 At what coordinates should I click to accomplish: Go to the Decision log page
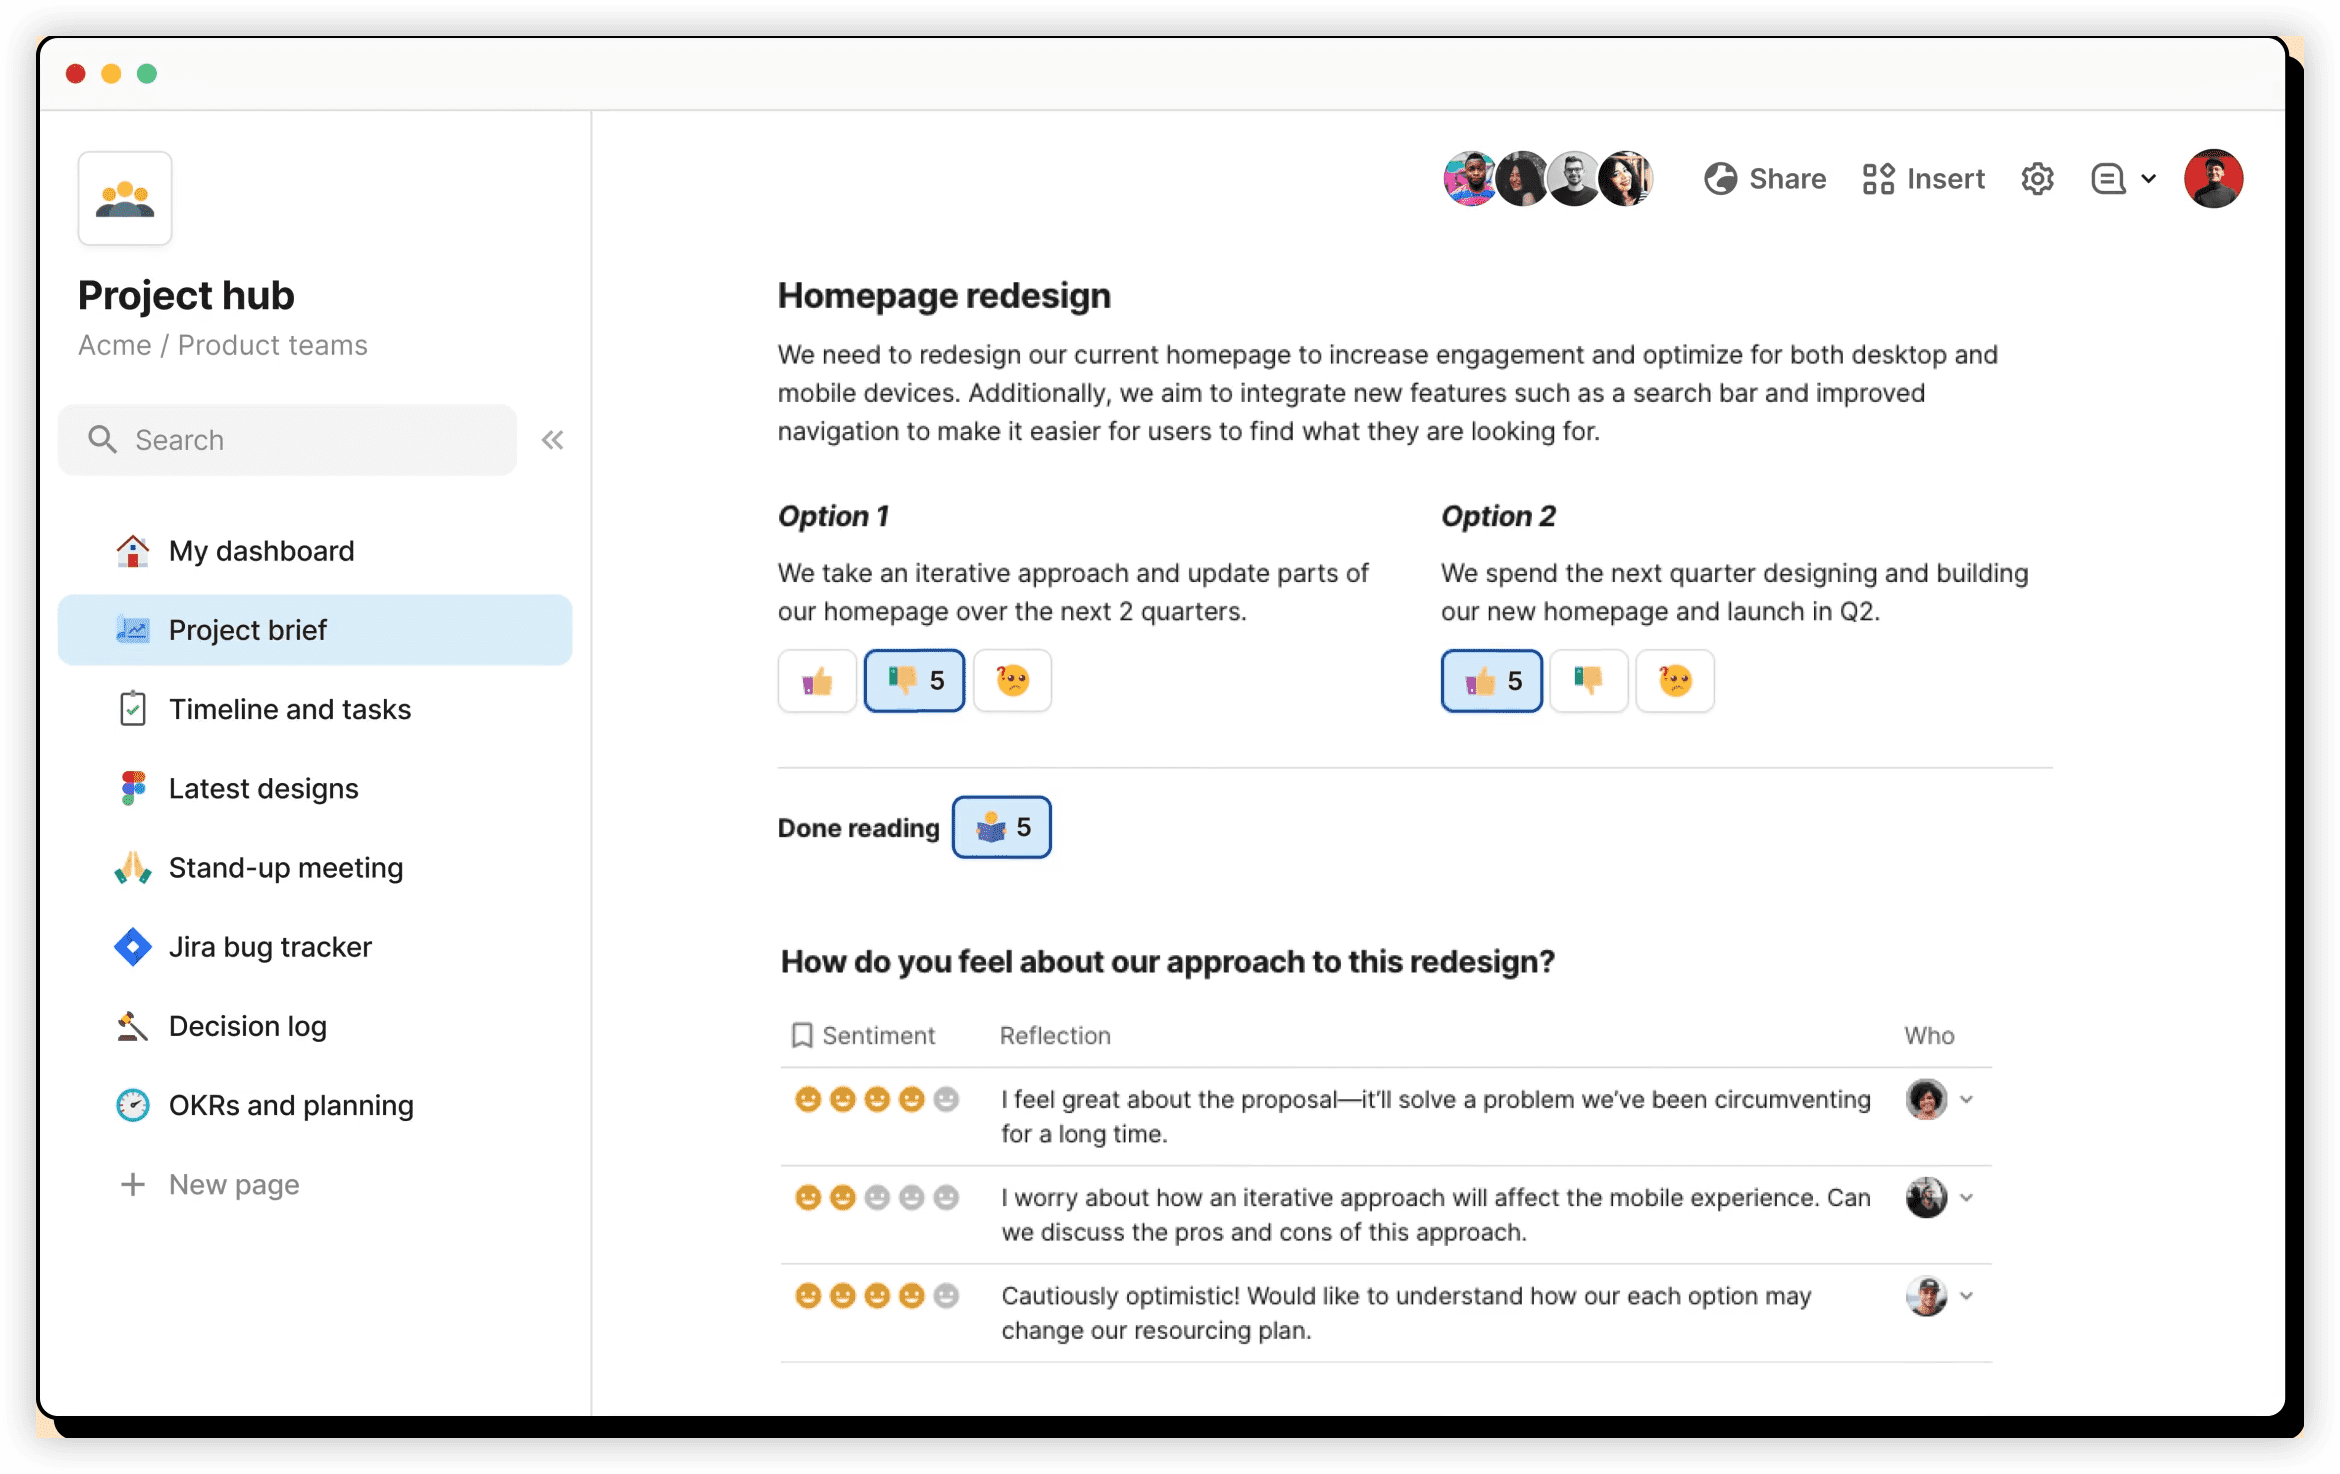[247, 1026]
